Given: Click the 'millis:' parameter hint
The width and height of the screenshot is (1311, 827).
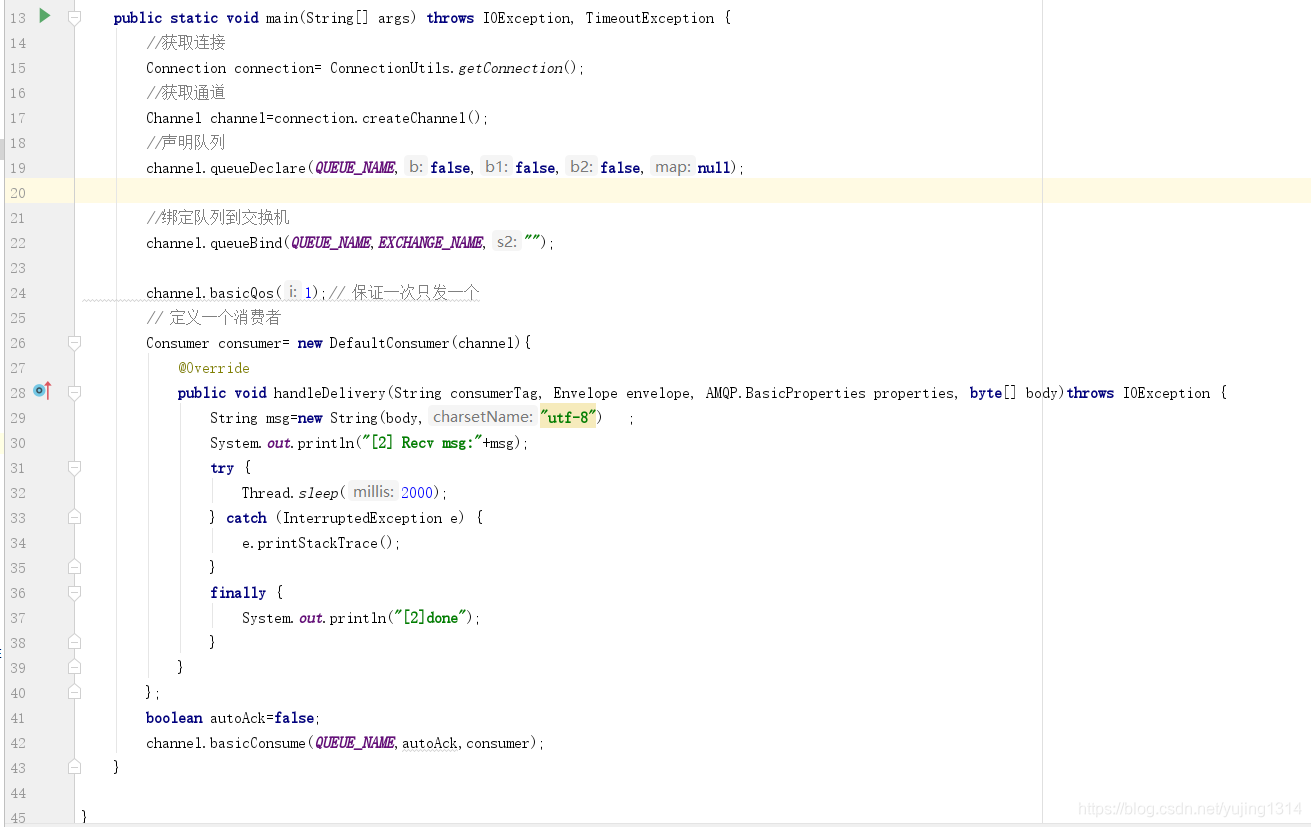Looking at the screenshot, I should [x=373, y=492].
